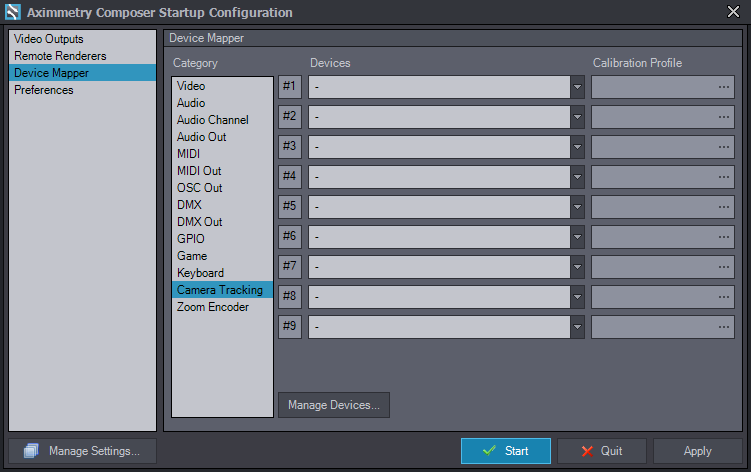Click ellipsis button on calibration profile row #9
Viewport: 751px width, 472px height.
coord(723,327)
